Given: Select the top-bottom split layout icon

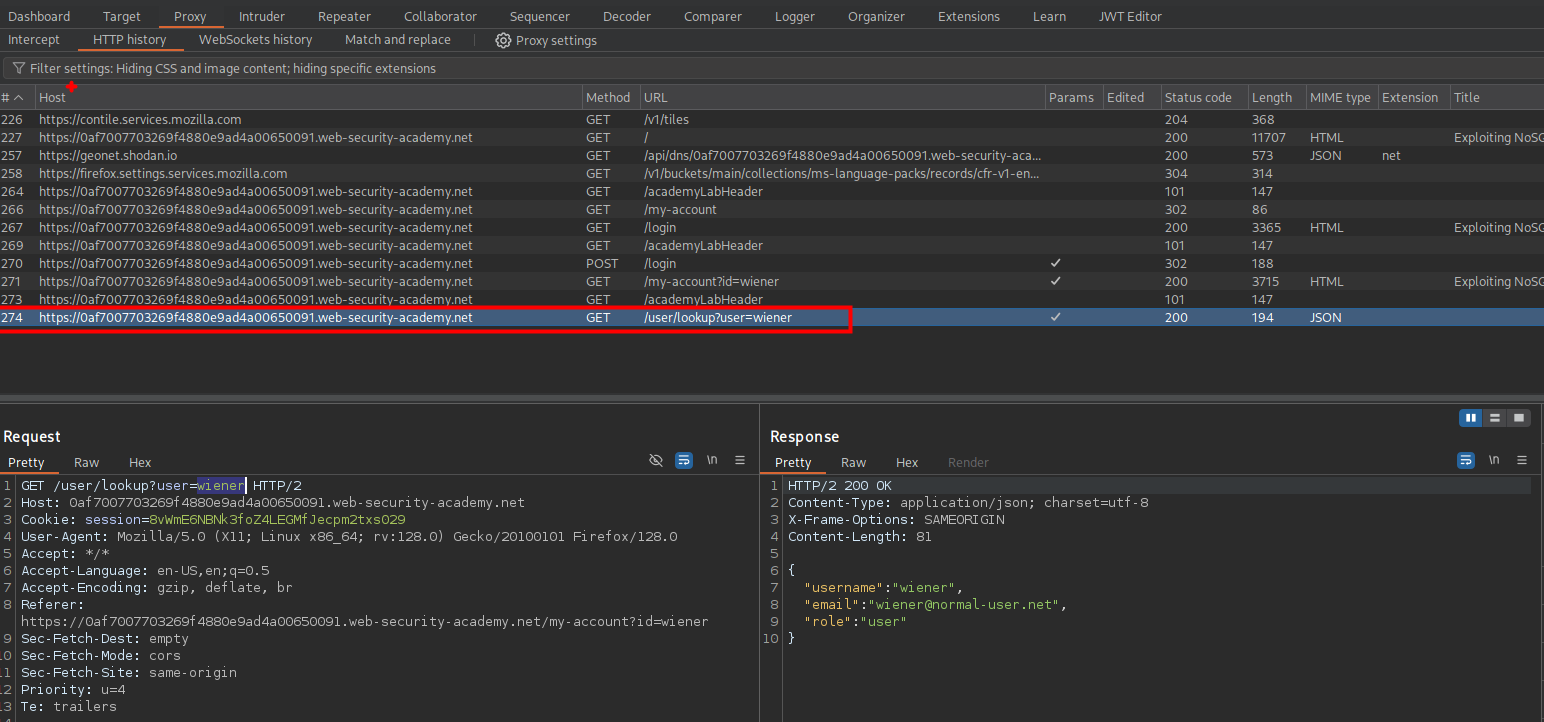Looking at the screenshot, I should (x=1495, y=417).
